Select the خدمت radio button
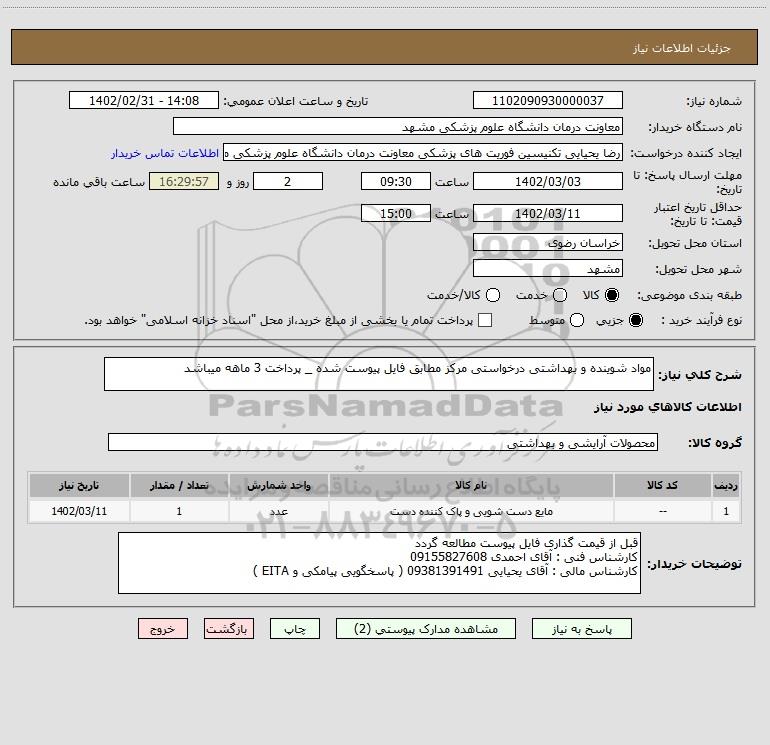This screenshot has width=770, height=745. click(560, 295)
